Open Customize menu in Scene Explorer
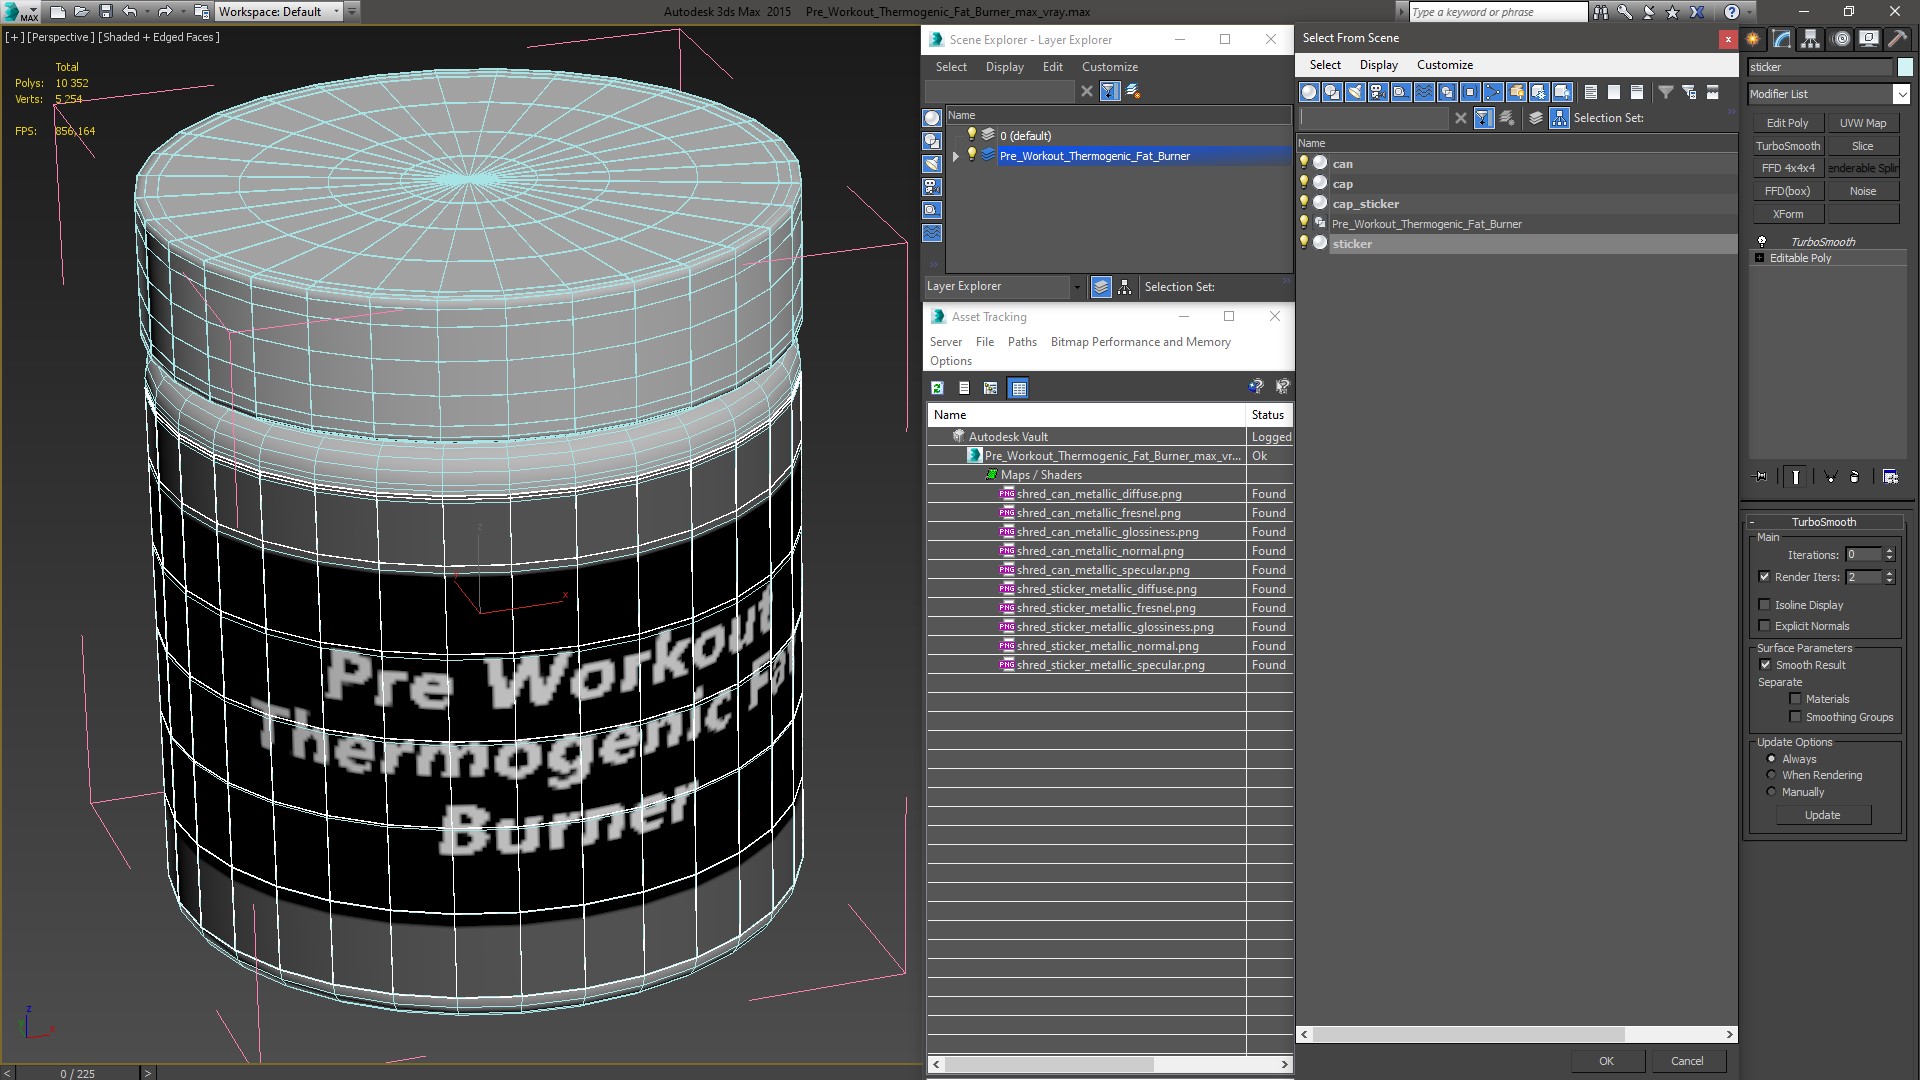The width and height of the screenshot is (1920, 1080). (1109, 67)
